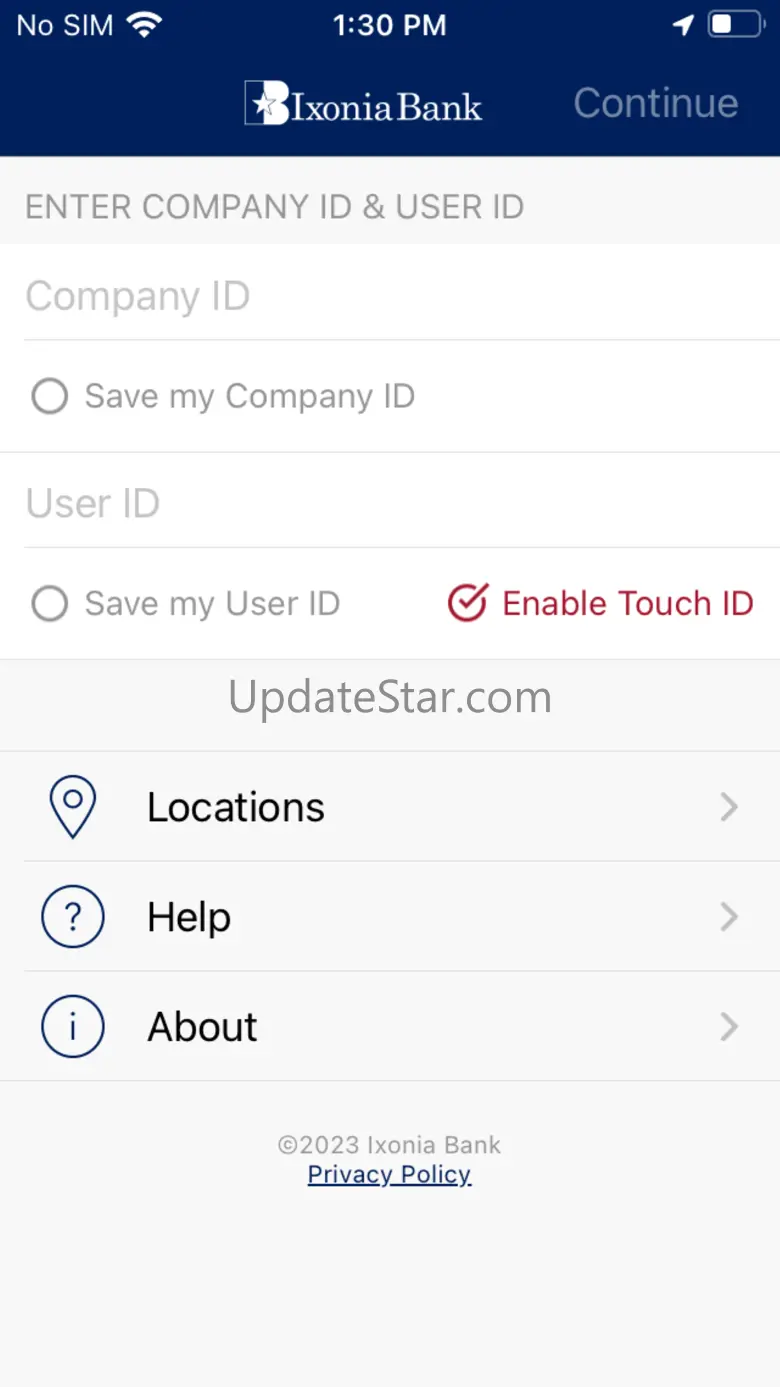Open the Privacy Policy link
This screenshot has height=1387, width=780.
click(x=389, y=1174)
